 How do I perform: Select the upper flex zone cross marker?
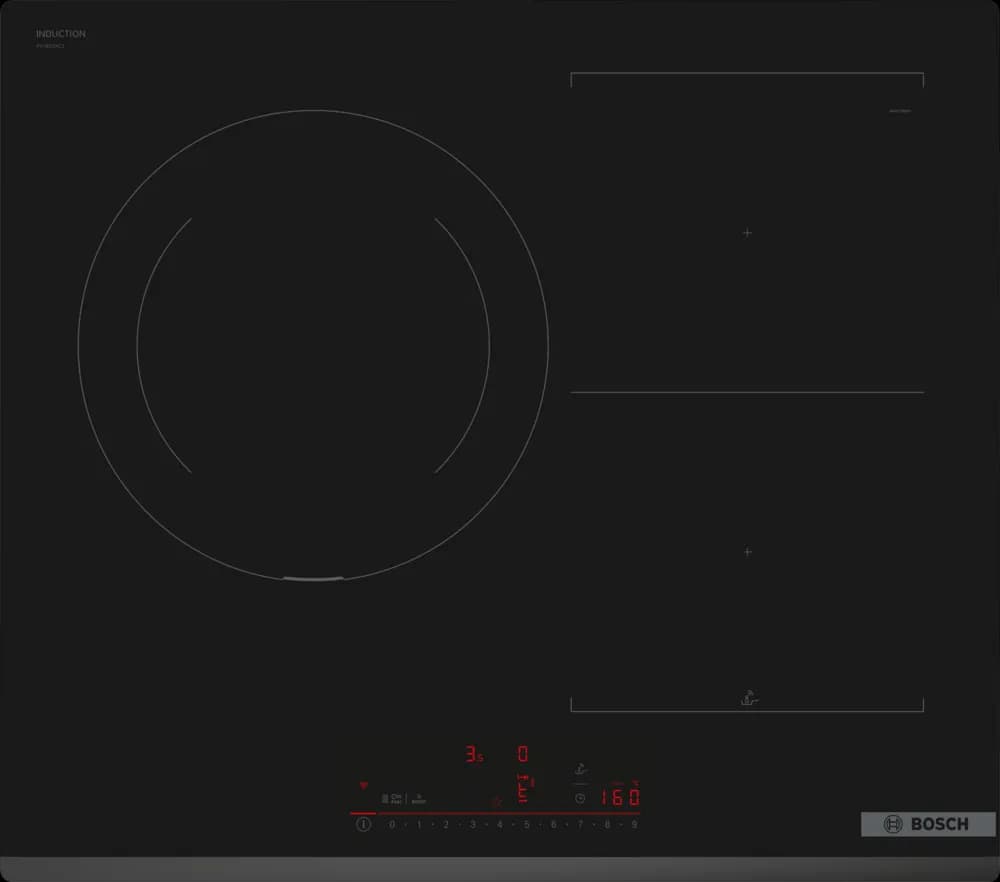(747, 233)
